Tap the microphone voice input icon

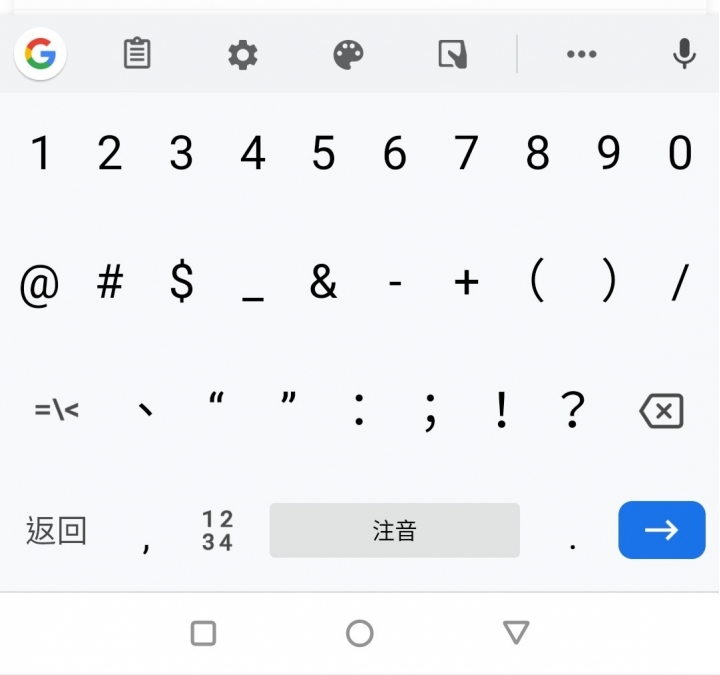click(684, 53)
